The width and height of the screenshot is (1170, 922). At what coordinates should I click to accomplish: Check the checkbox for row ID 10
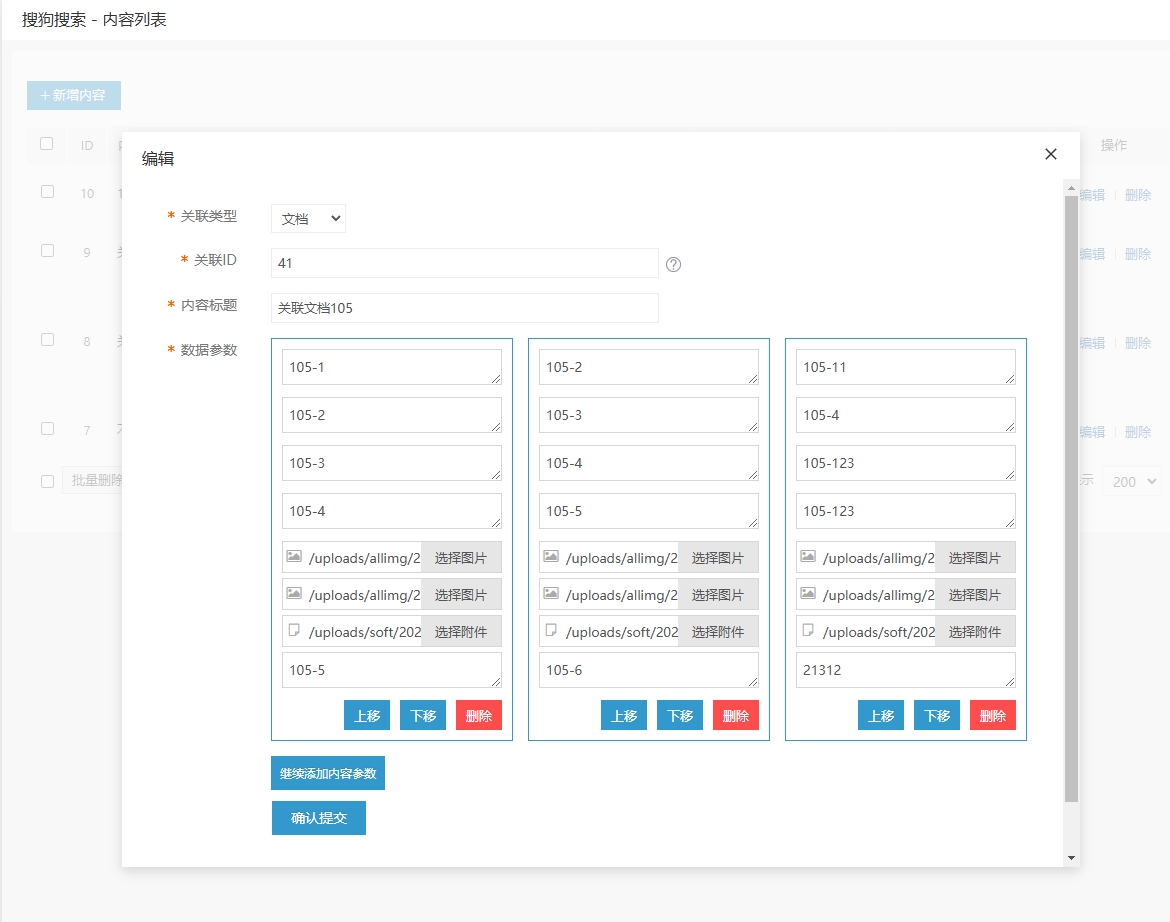click(47, 192)
